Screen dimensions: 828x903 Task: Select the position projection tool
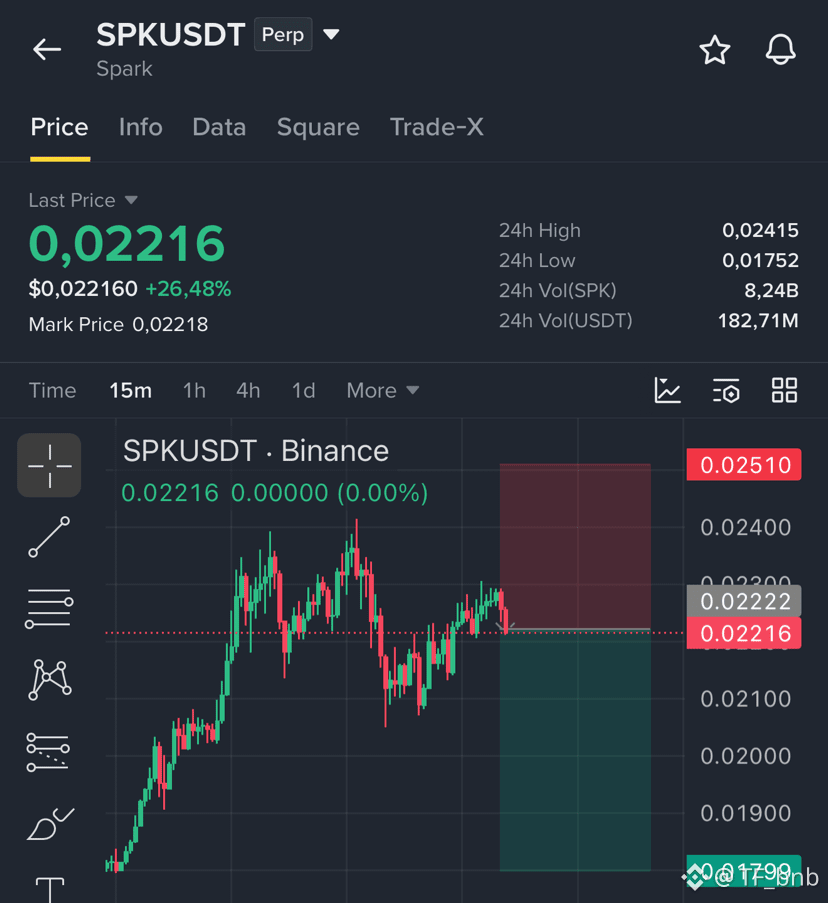coord(48,752)
